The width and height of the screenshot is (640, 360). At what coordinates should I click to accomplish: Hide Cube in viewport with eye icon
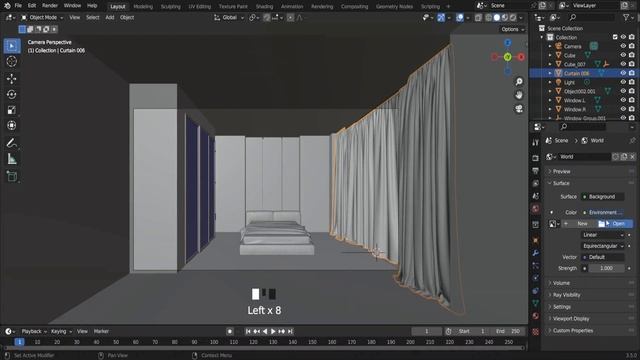[623, 55]
